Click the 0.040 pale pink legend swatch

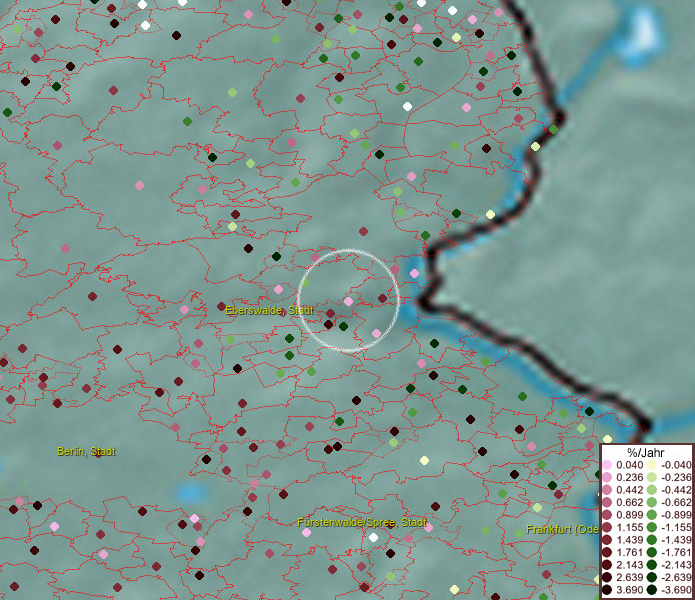pos(607,465)
